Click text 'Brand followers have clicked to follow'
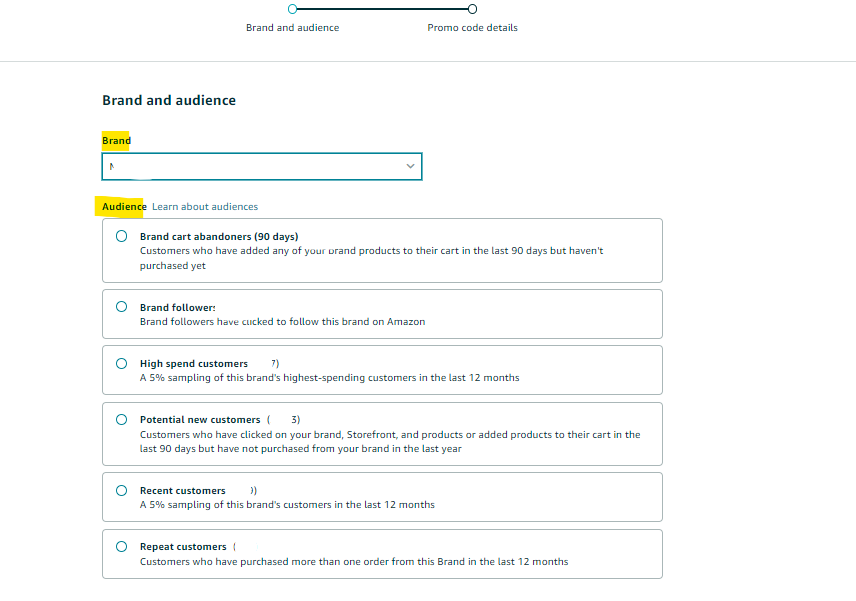The width and height of the screenshot is (856, 601). pos(213,322)
